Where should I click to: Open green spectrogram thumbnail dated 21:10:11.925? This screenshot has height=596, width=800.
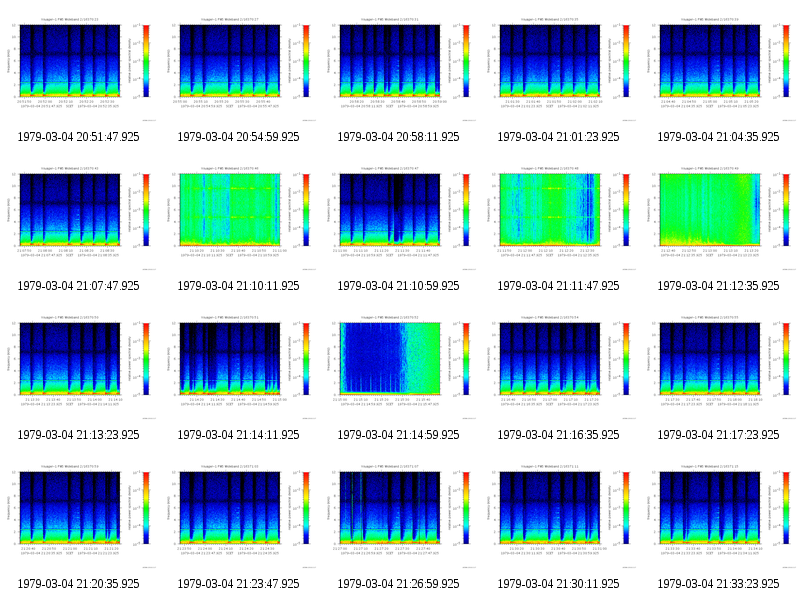click(238, 217)
